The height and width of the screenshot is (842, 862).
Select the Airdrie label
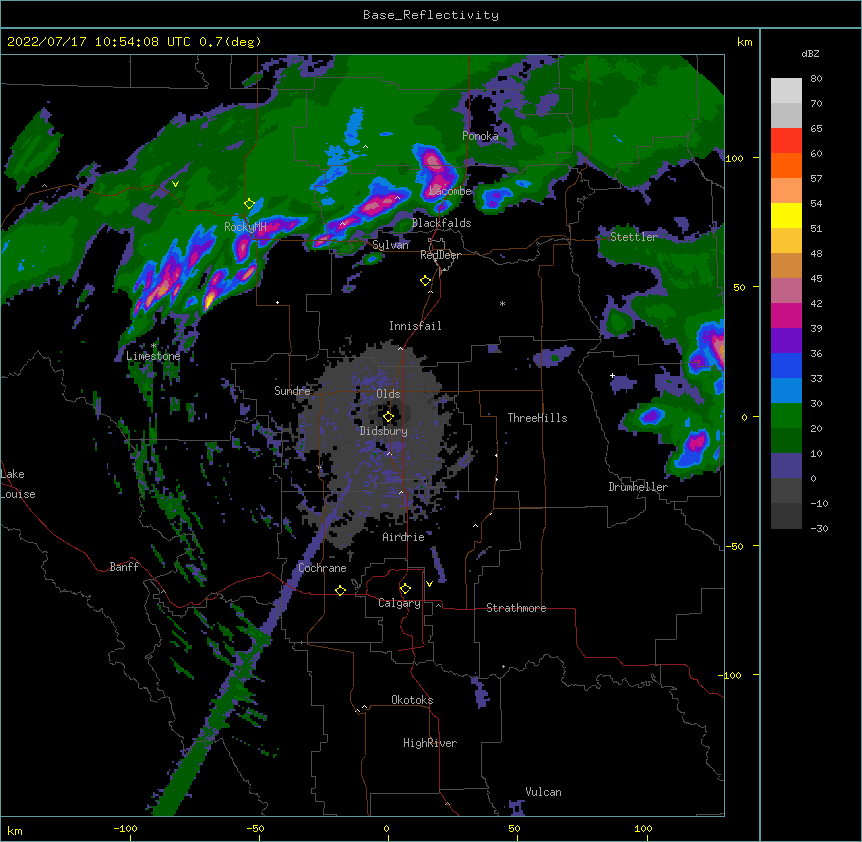point(403,537)
